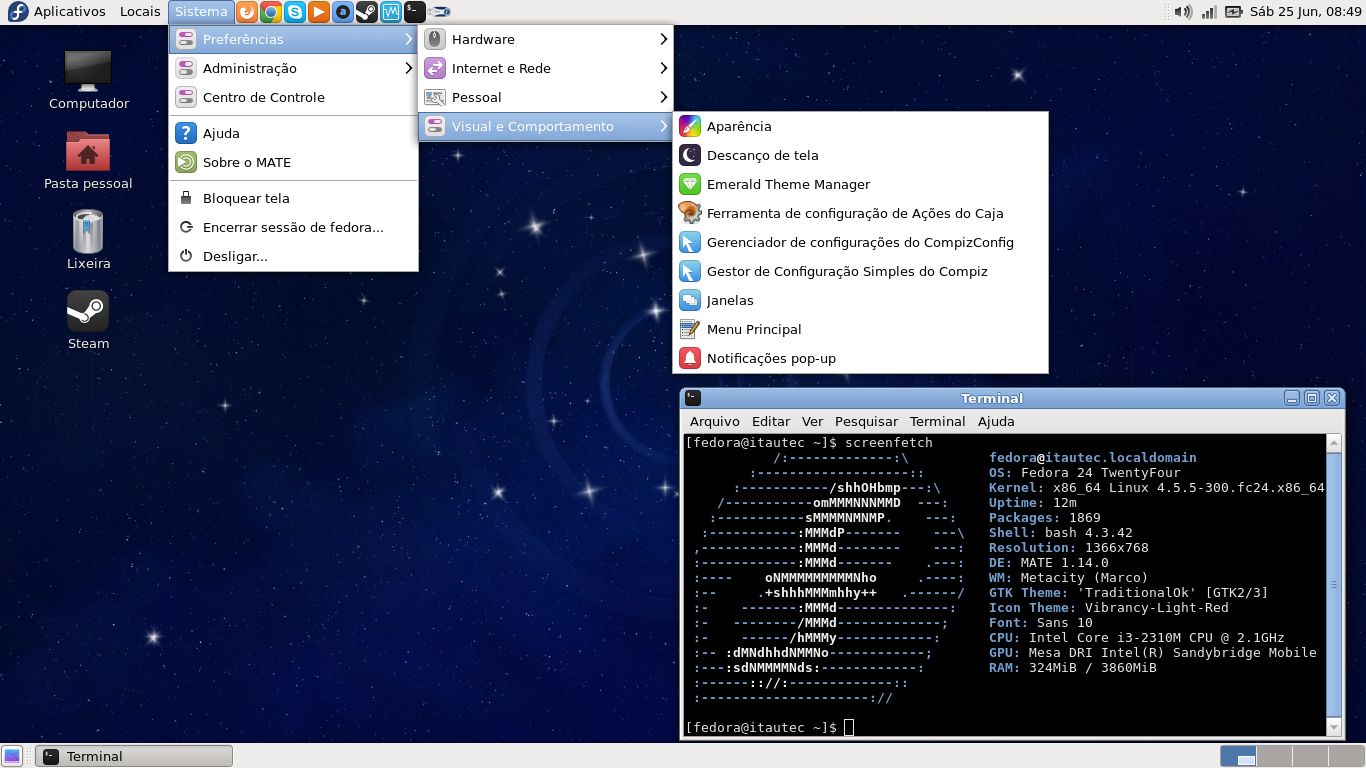1366x768 pixels.
Task: Open the Lixeira trash icon on the desktop
Action: coord(88,239)
